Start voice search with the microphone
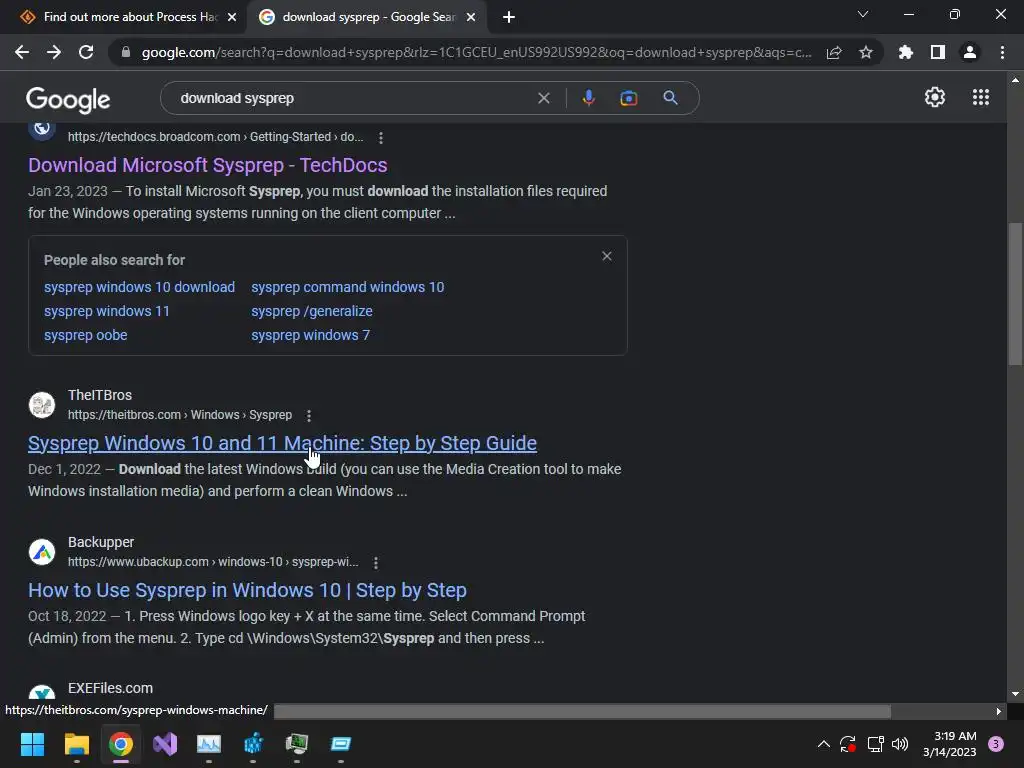The height and width of the screenshot is (768, 1024). (x=588, y=98)
